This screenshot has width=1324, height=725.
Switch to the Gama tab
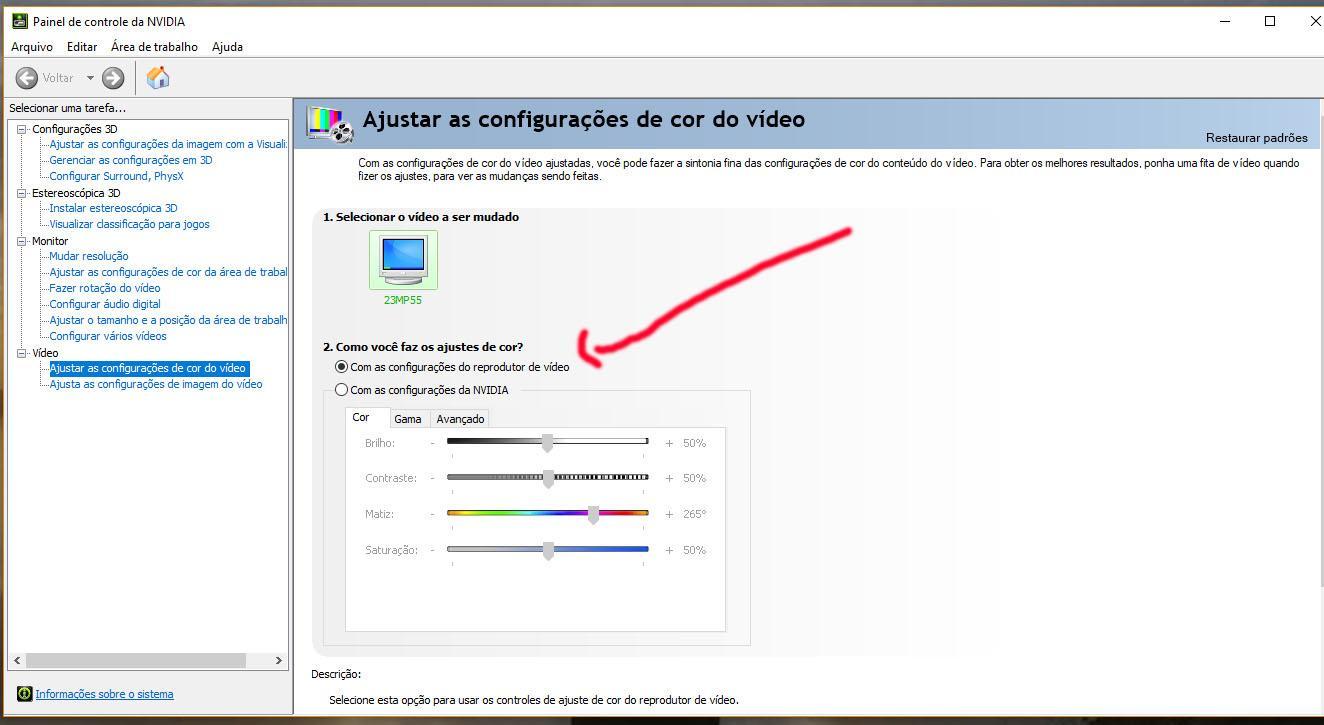408,419
